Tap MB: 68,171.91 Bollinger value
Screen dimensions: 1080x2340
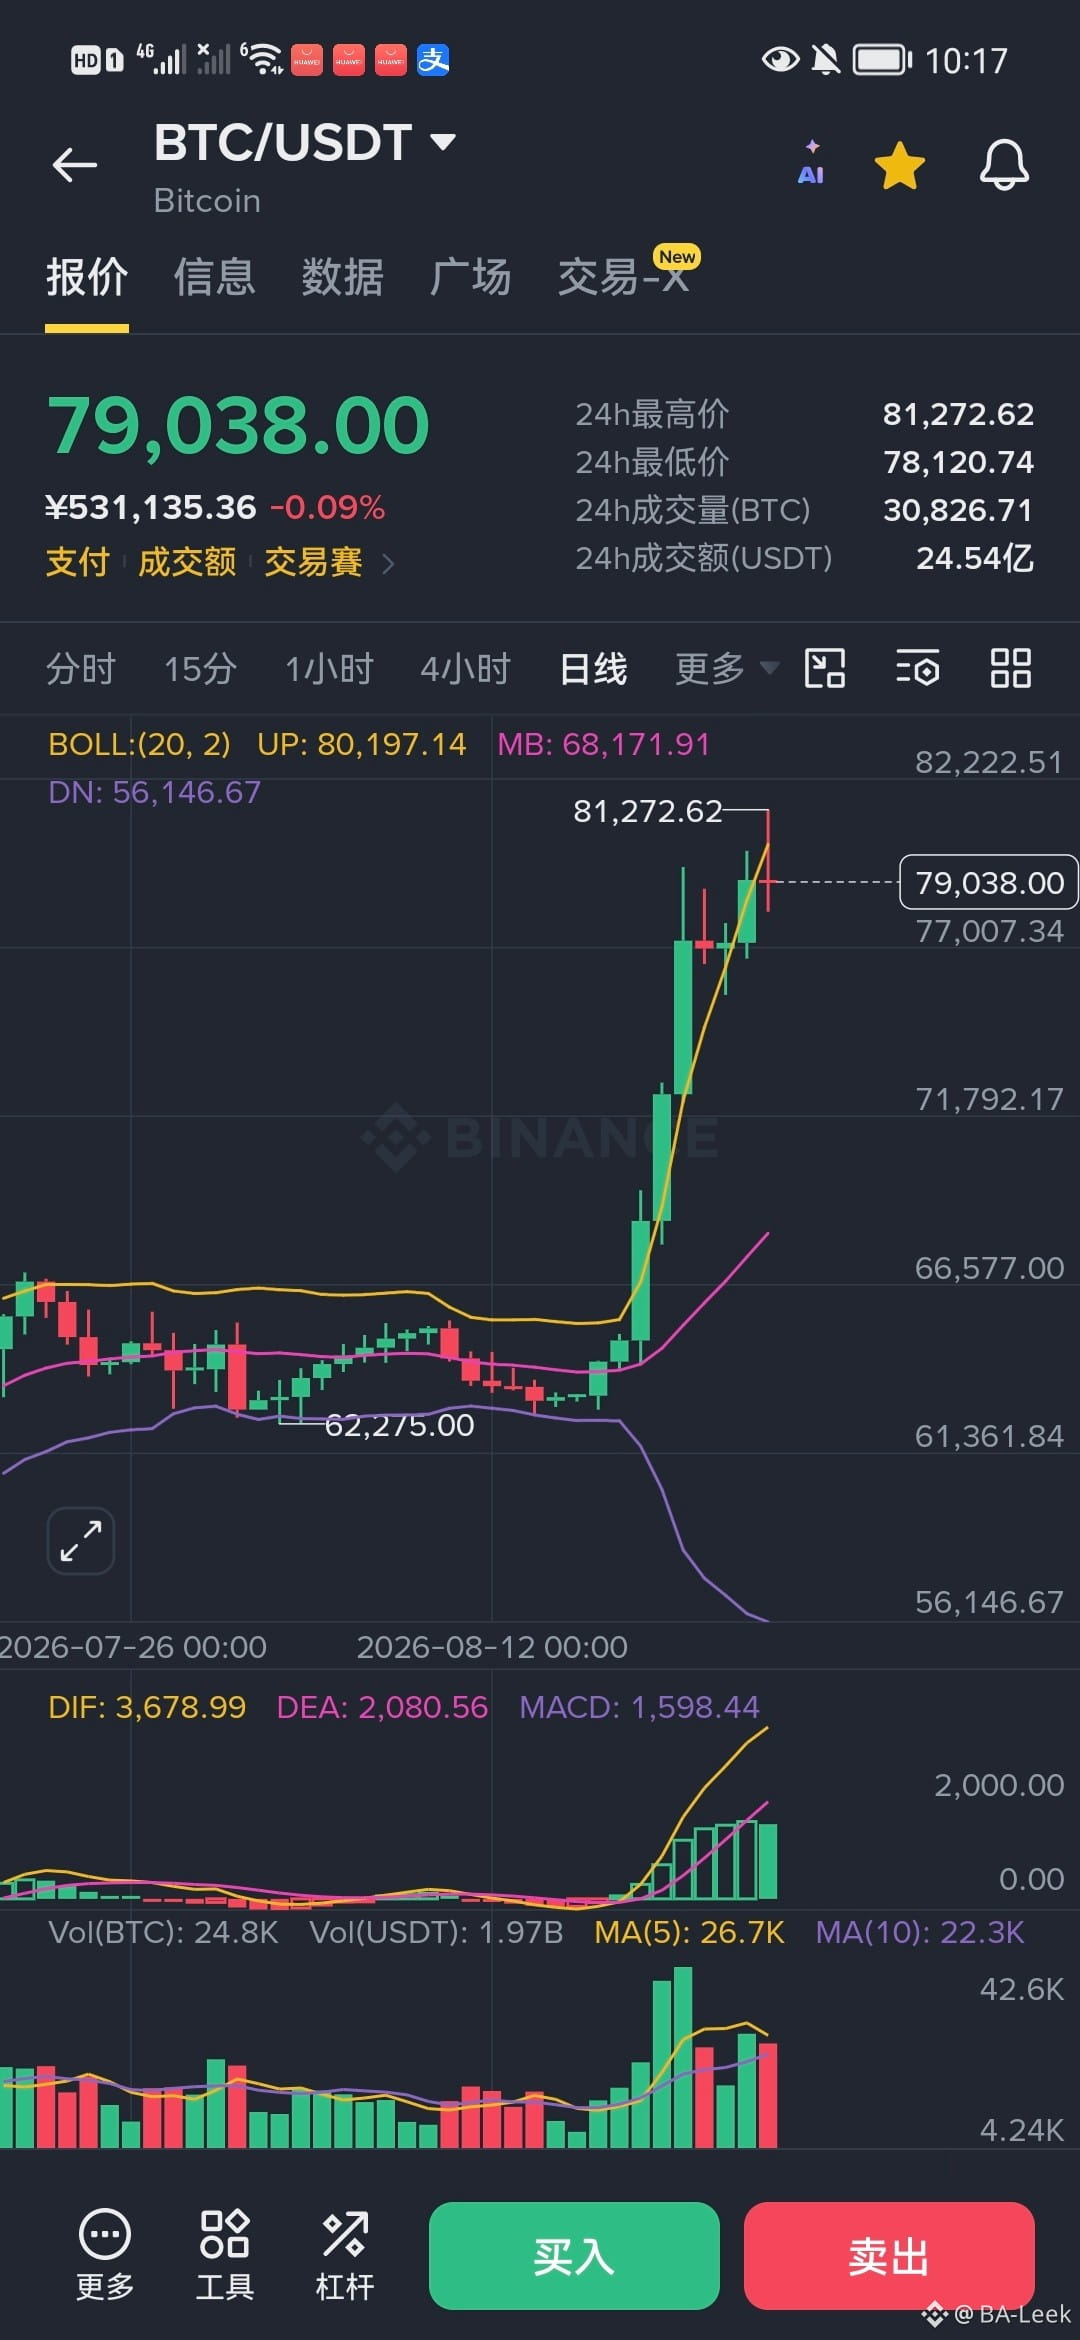pos(603,744)
